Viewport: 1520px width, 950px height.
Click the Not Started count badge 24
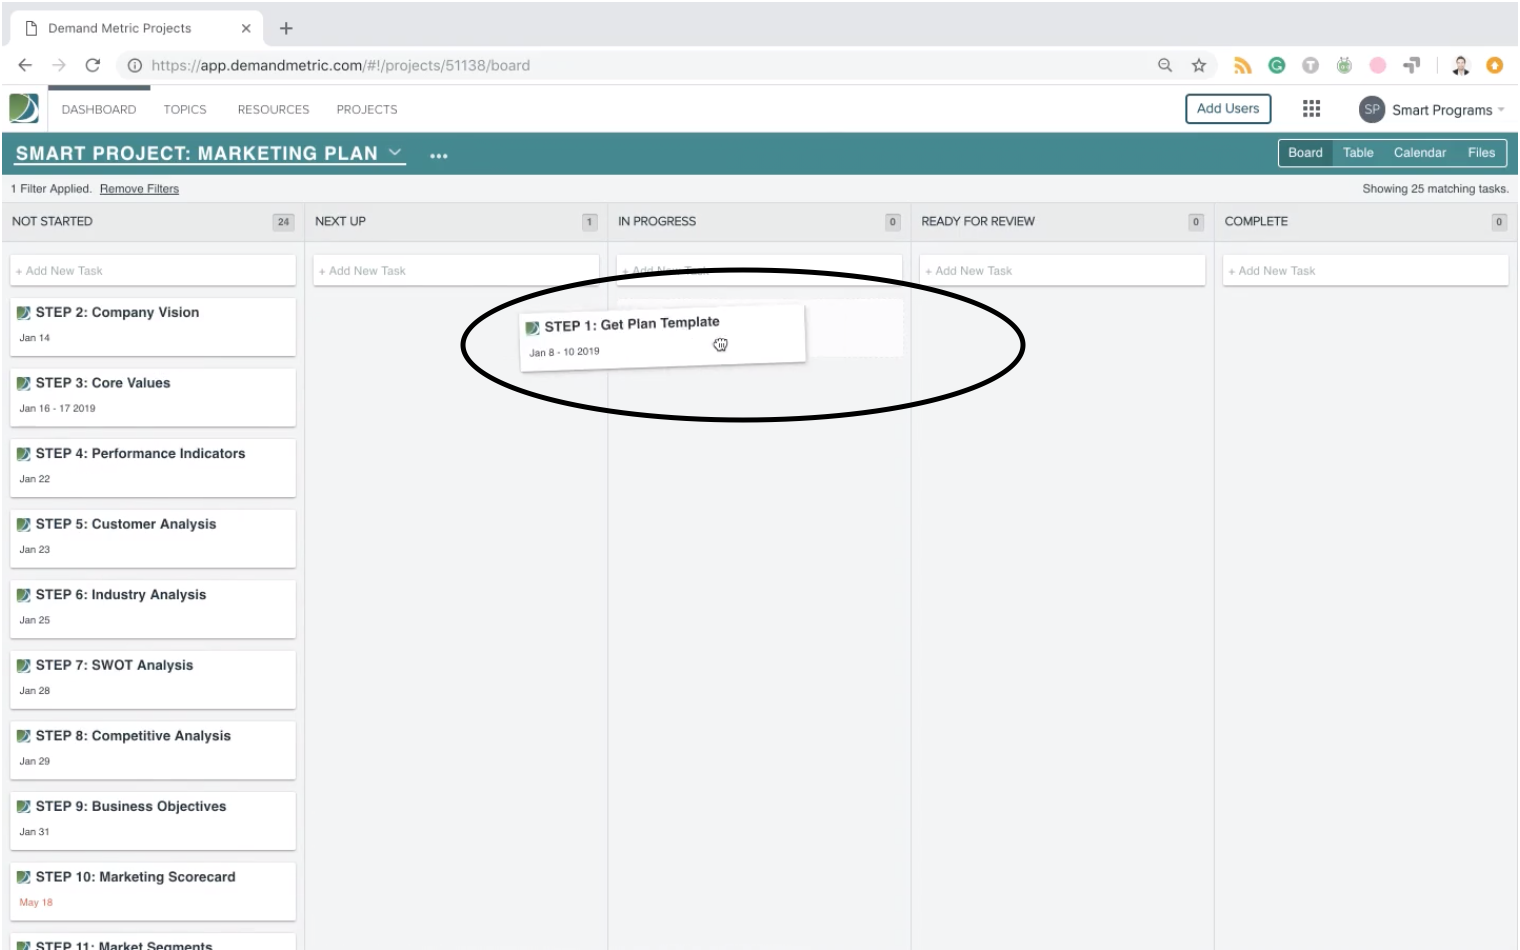point(283,222)
